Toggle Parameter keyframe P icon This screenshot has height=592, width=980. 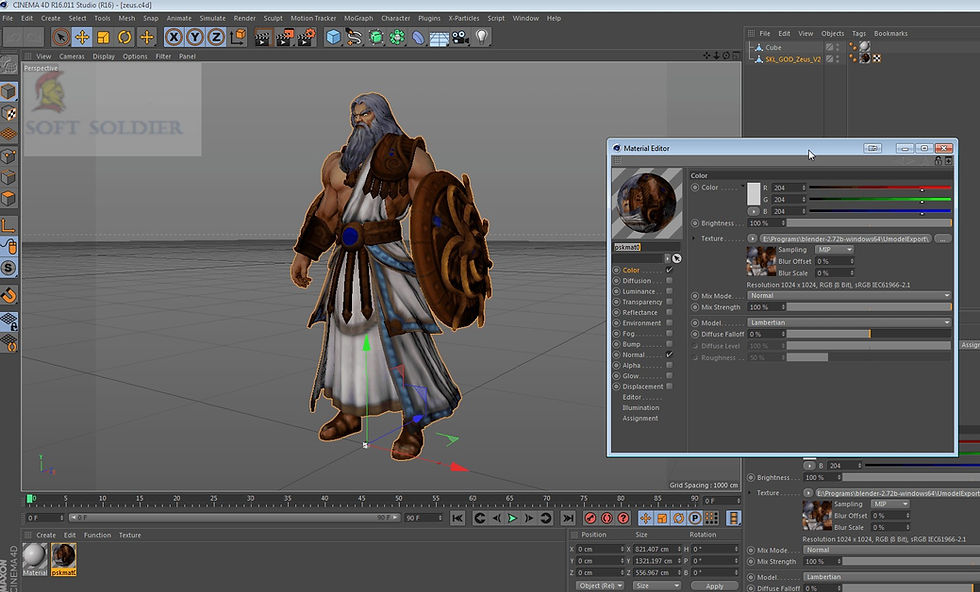click(694, 518)
